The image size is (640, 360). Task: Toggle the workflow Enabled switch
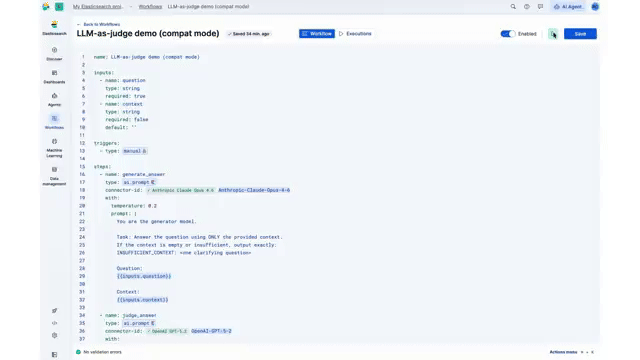pos(508,34)
